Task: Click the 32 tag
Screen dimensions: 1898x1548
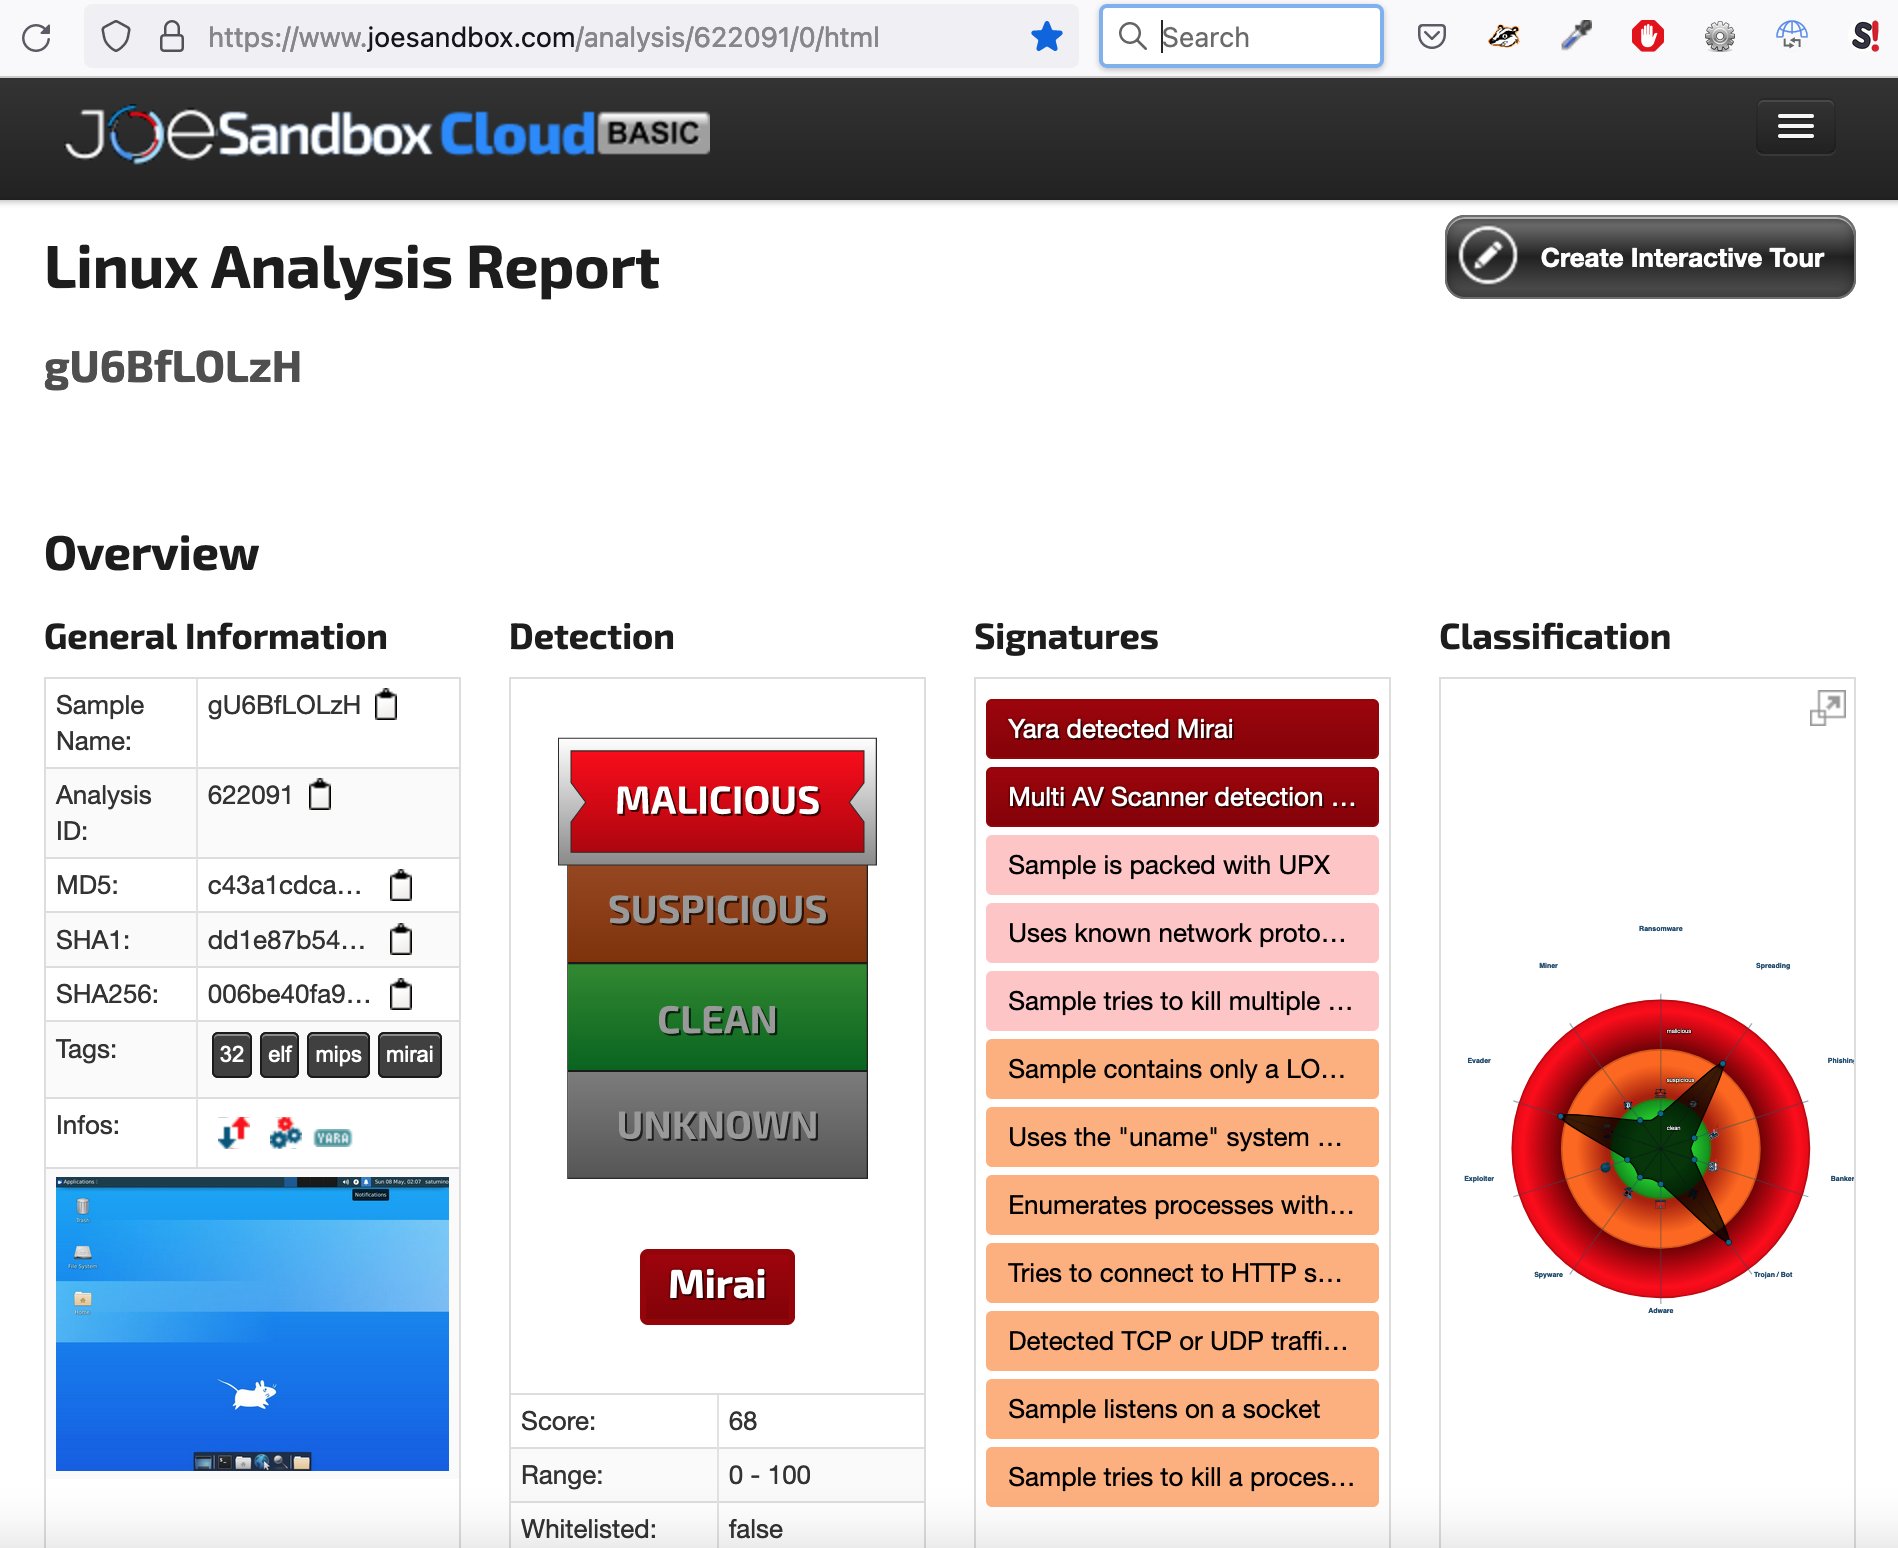Action: click(x=232, y=1055)
